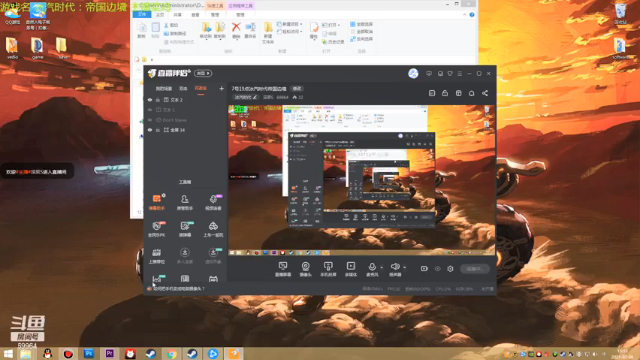This screenshot has height=360, width=640.
Task: Open the 文件 File tab in Explorer
Action: [142, 15]
